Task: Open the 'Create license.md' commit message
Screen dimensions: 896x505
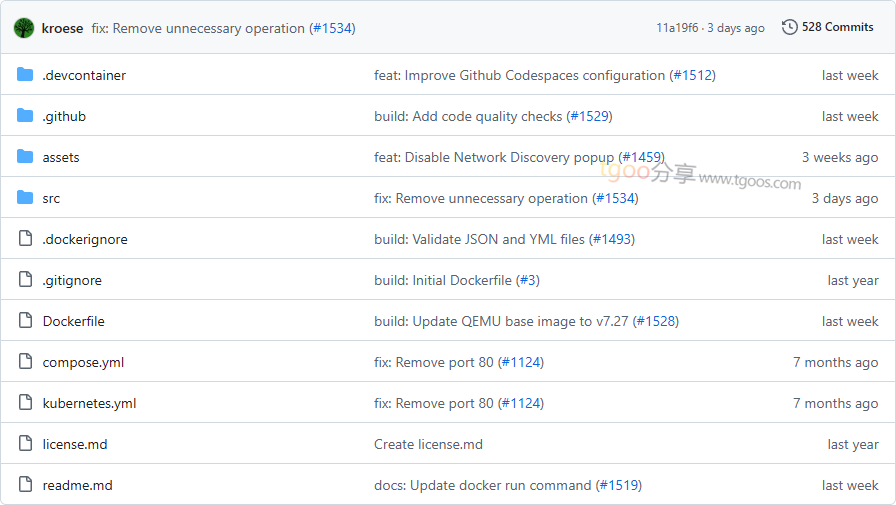Action: [428, 444]
